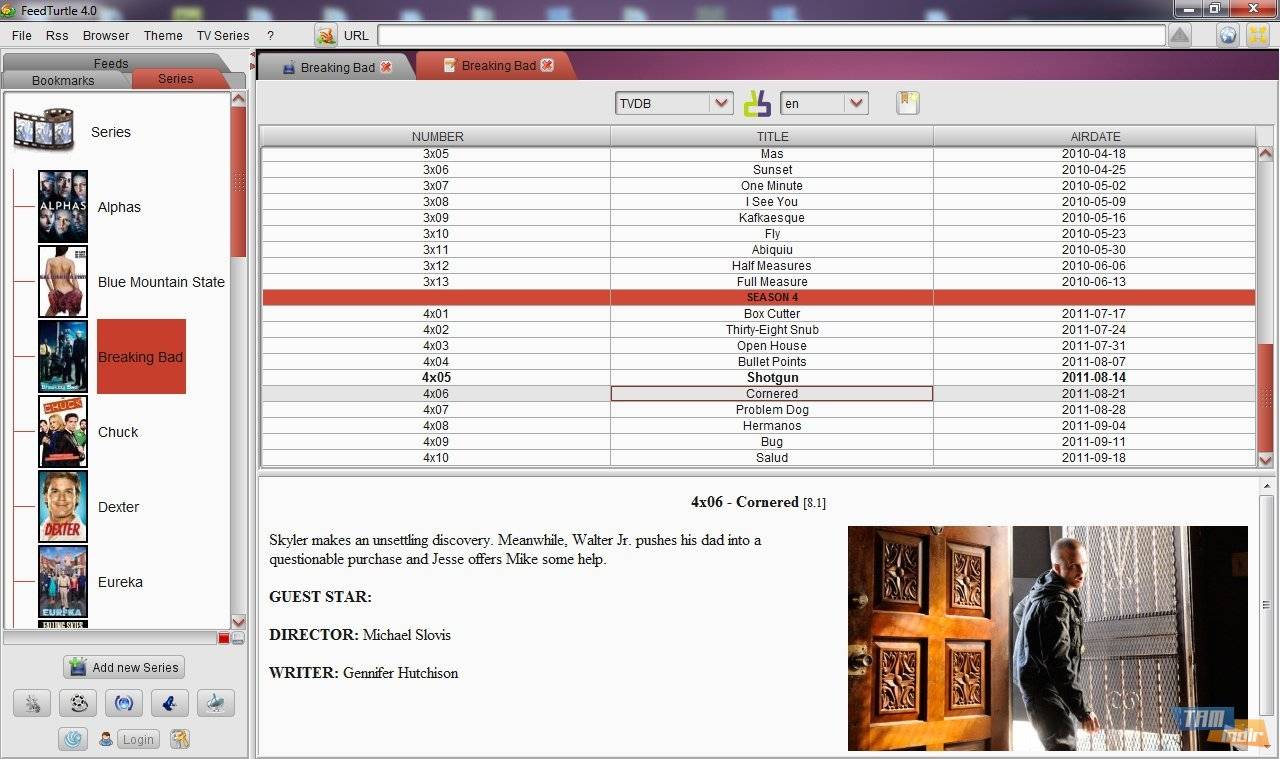The height and width of the screenshot is (759, 1280).
Task: Close the first Breaking Bad tab
Action: (x=386, y=67)
